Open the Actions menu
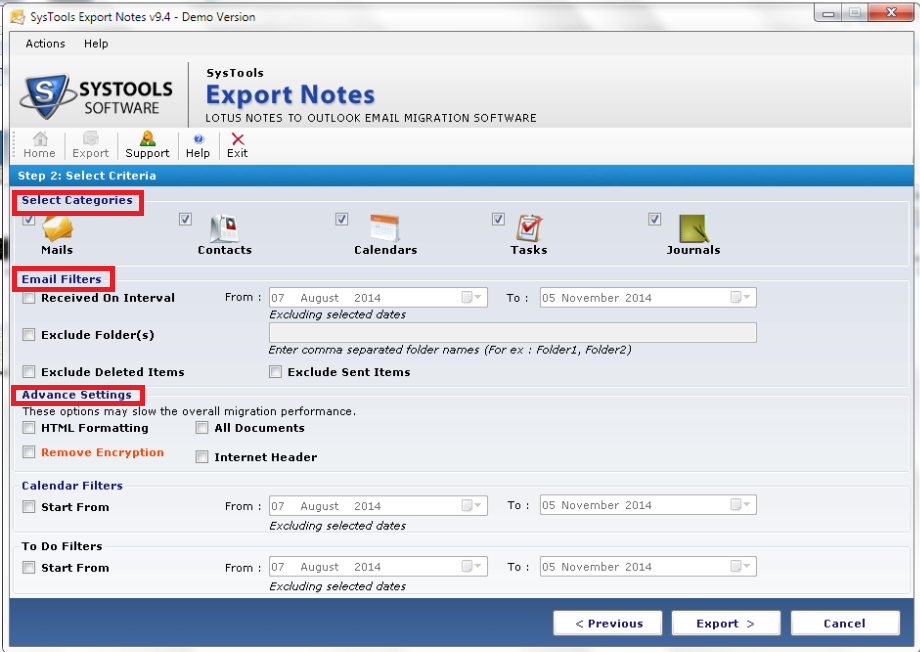The height and width of the screenshot is (652, 920). click(x=45, y=44)
